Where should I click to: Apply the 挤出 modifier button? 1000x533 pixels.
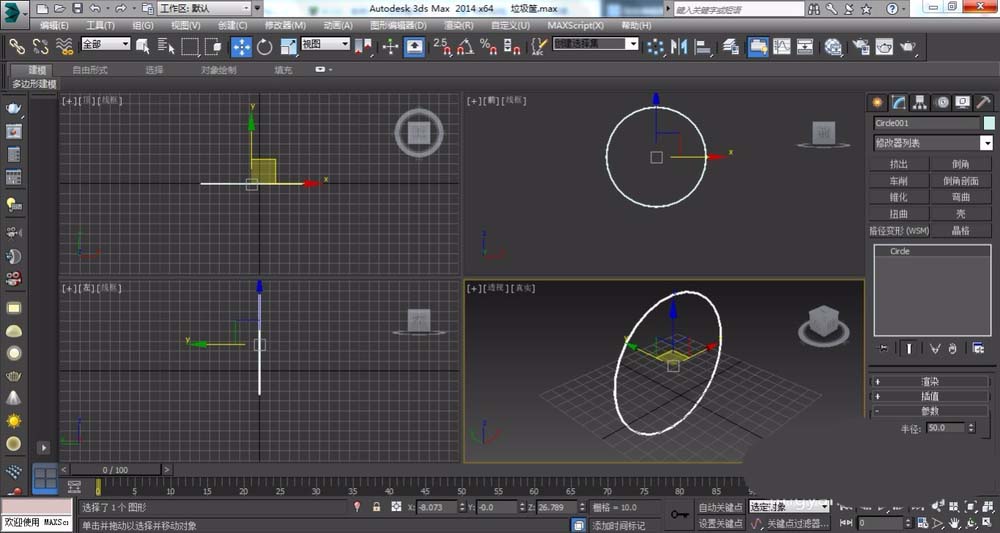pyautogui.click(x=899, y=164)
